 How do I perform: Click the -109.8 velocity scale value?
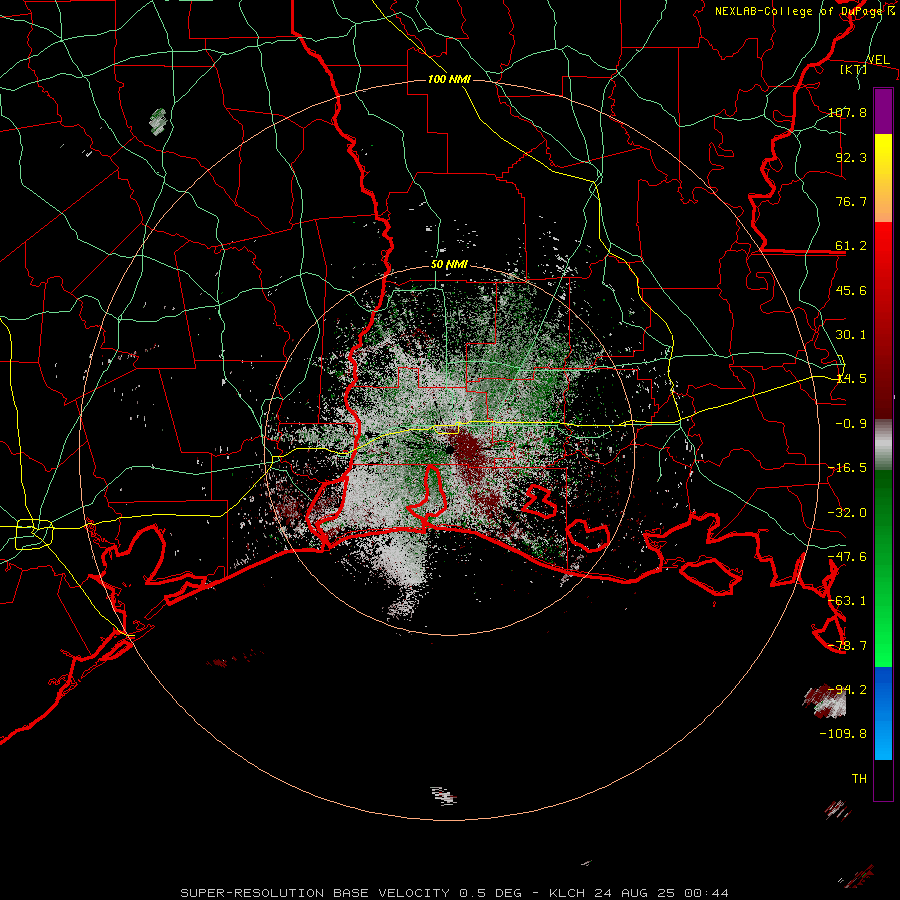[x=843, y=734]
